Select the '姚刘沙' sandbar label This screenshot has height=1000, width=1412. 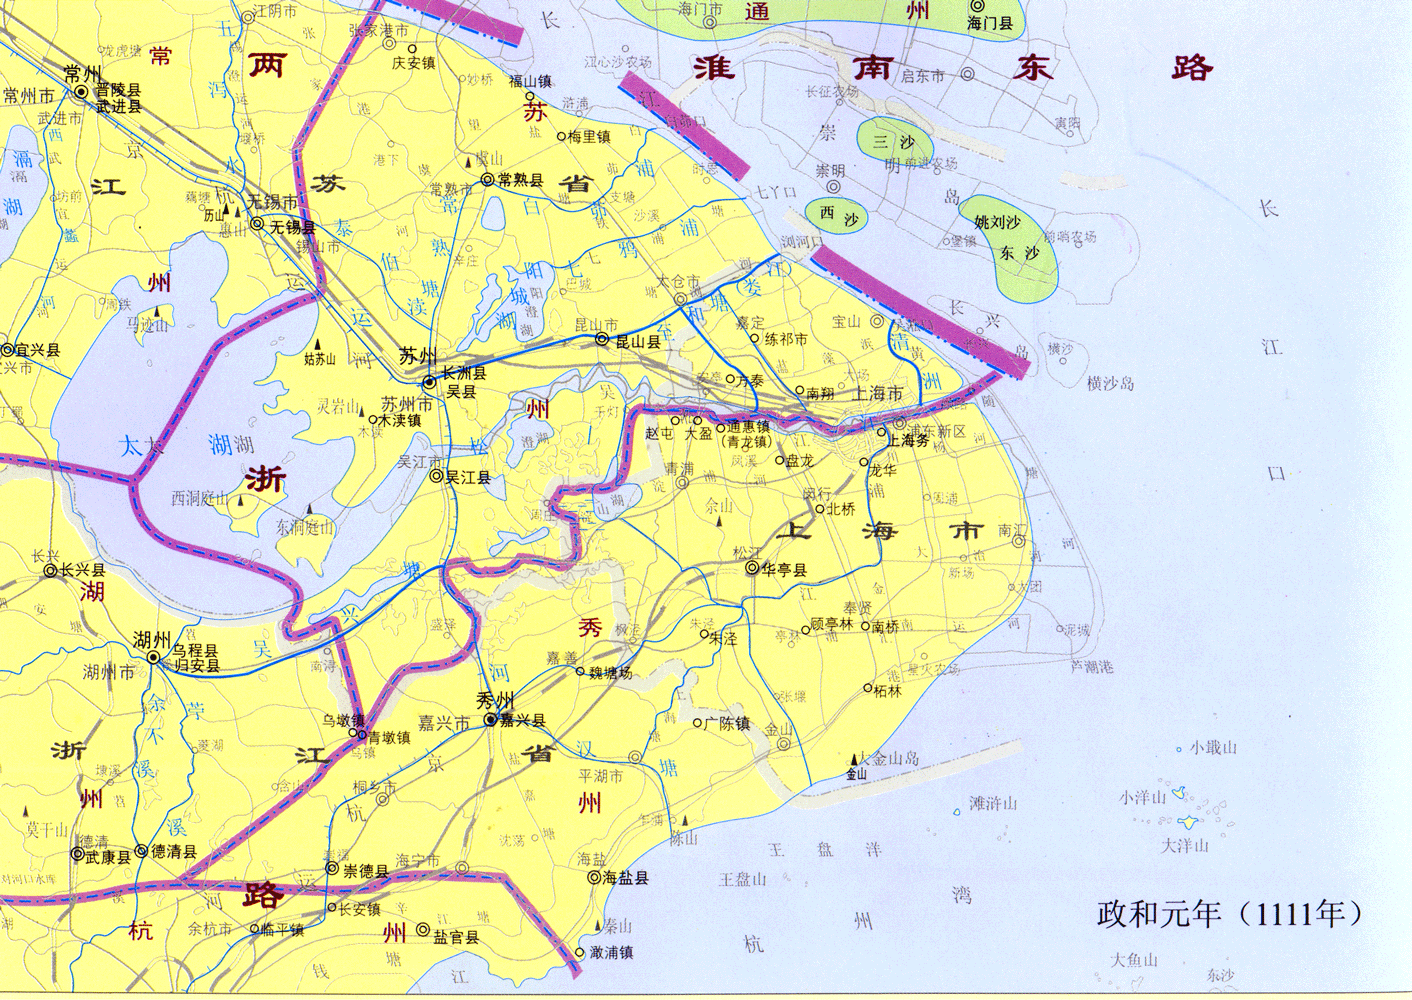tap(996, 222)
